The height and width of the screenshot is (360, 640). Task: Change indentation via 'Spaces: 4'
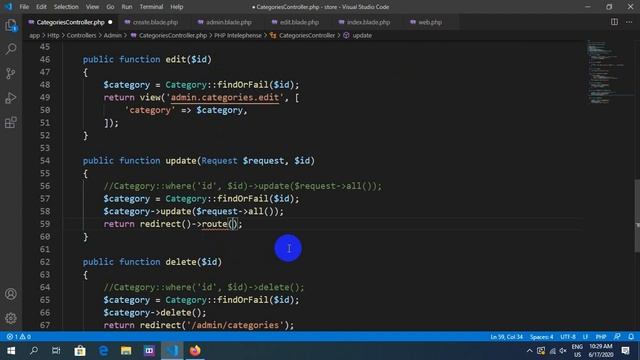542,337
